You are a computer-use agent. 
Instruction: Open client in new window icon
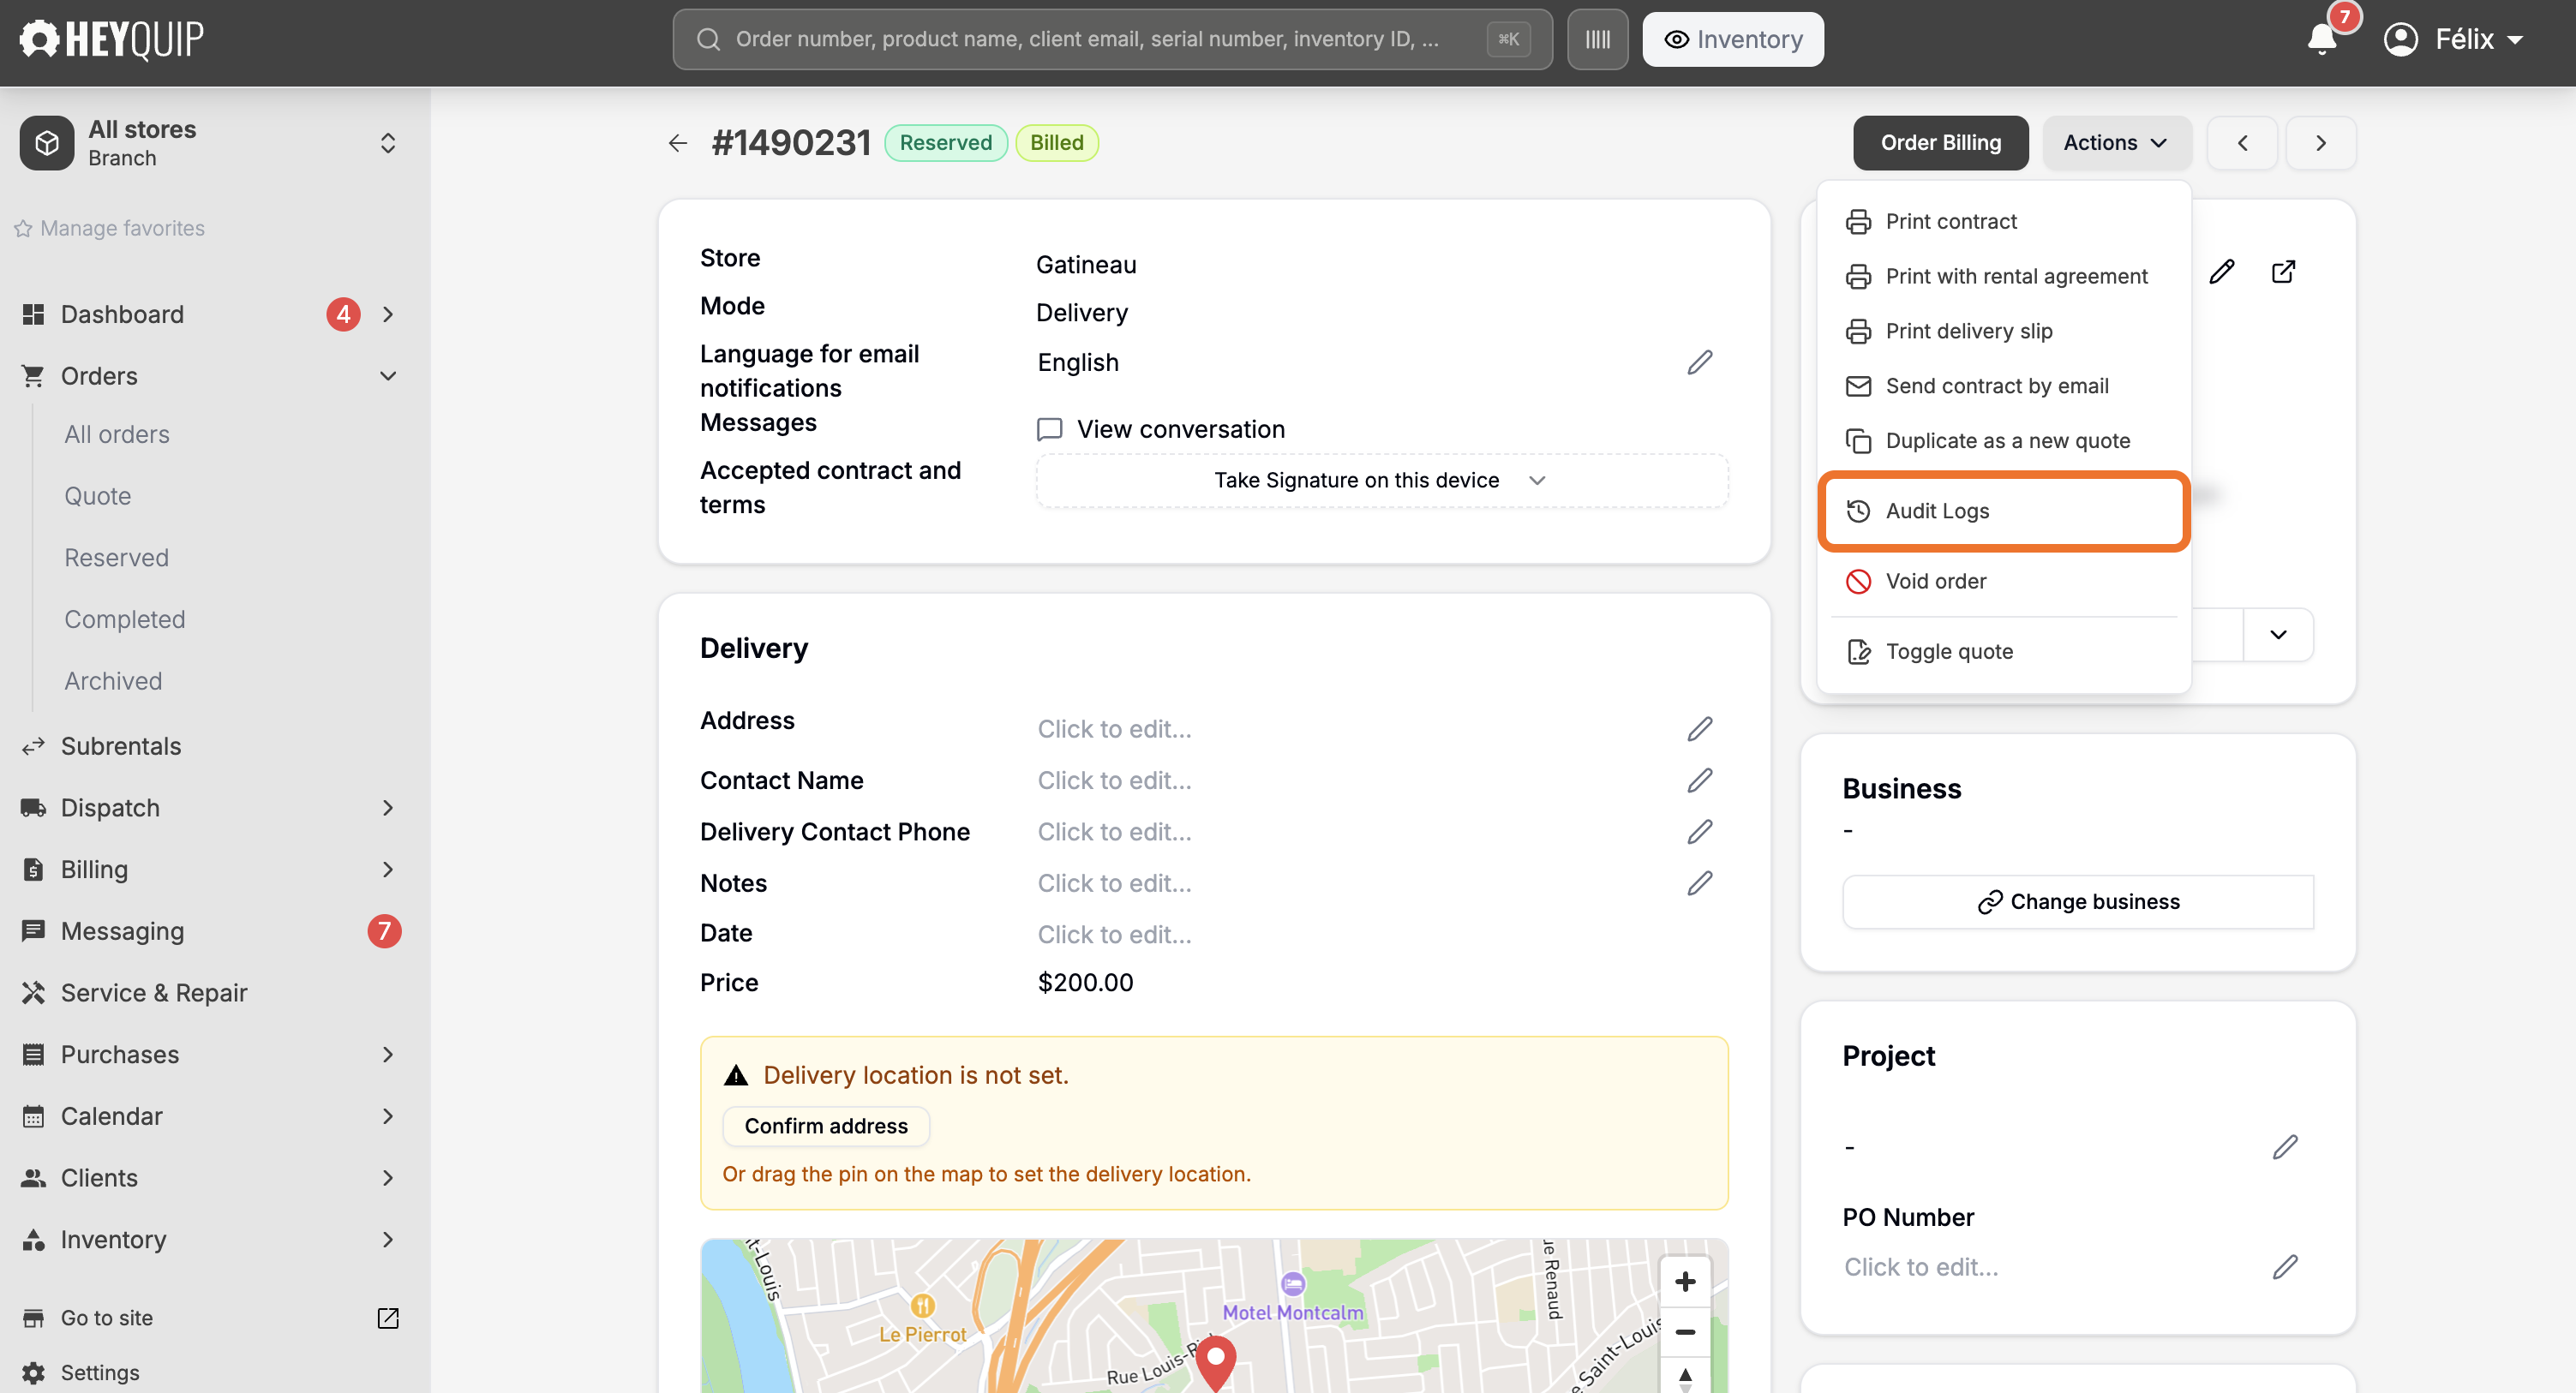pos(2283,272)
